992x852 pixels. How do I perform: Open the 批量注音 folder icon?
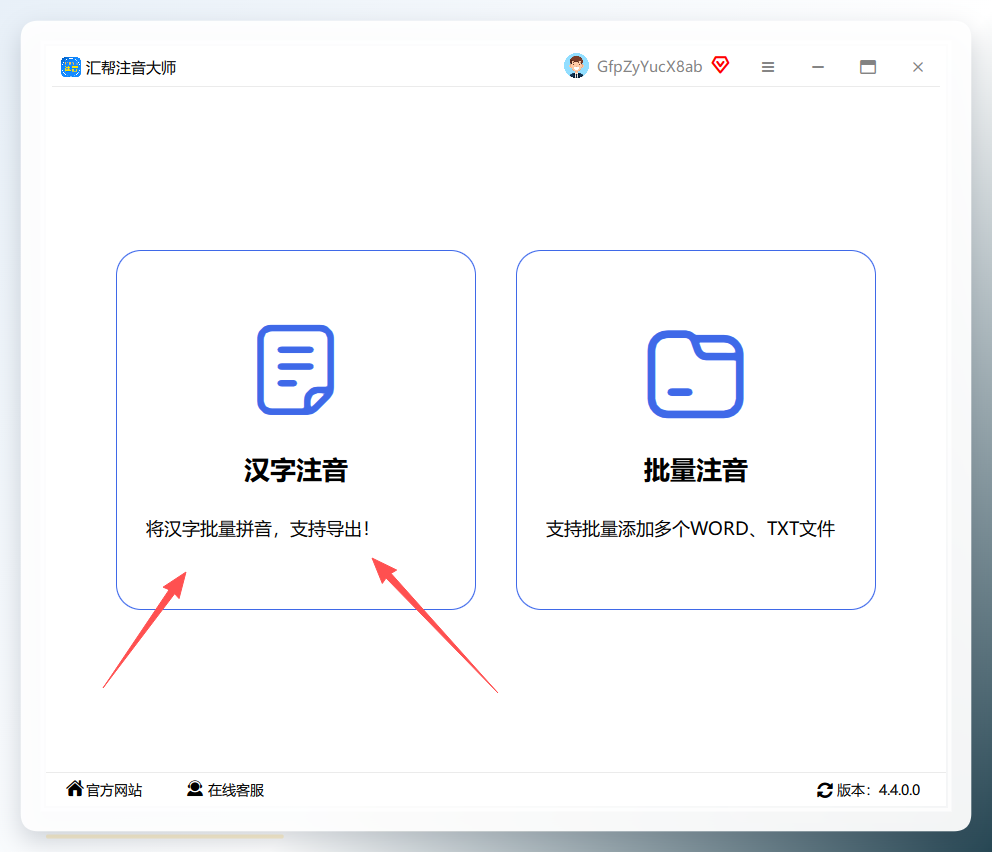[695, 374]
